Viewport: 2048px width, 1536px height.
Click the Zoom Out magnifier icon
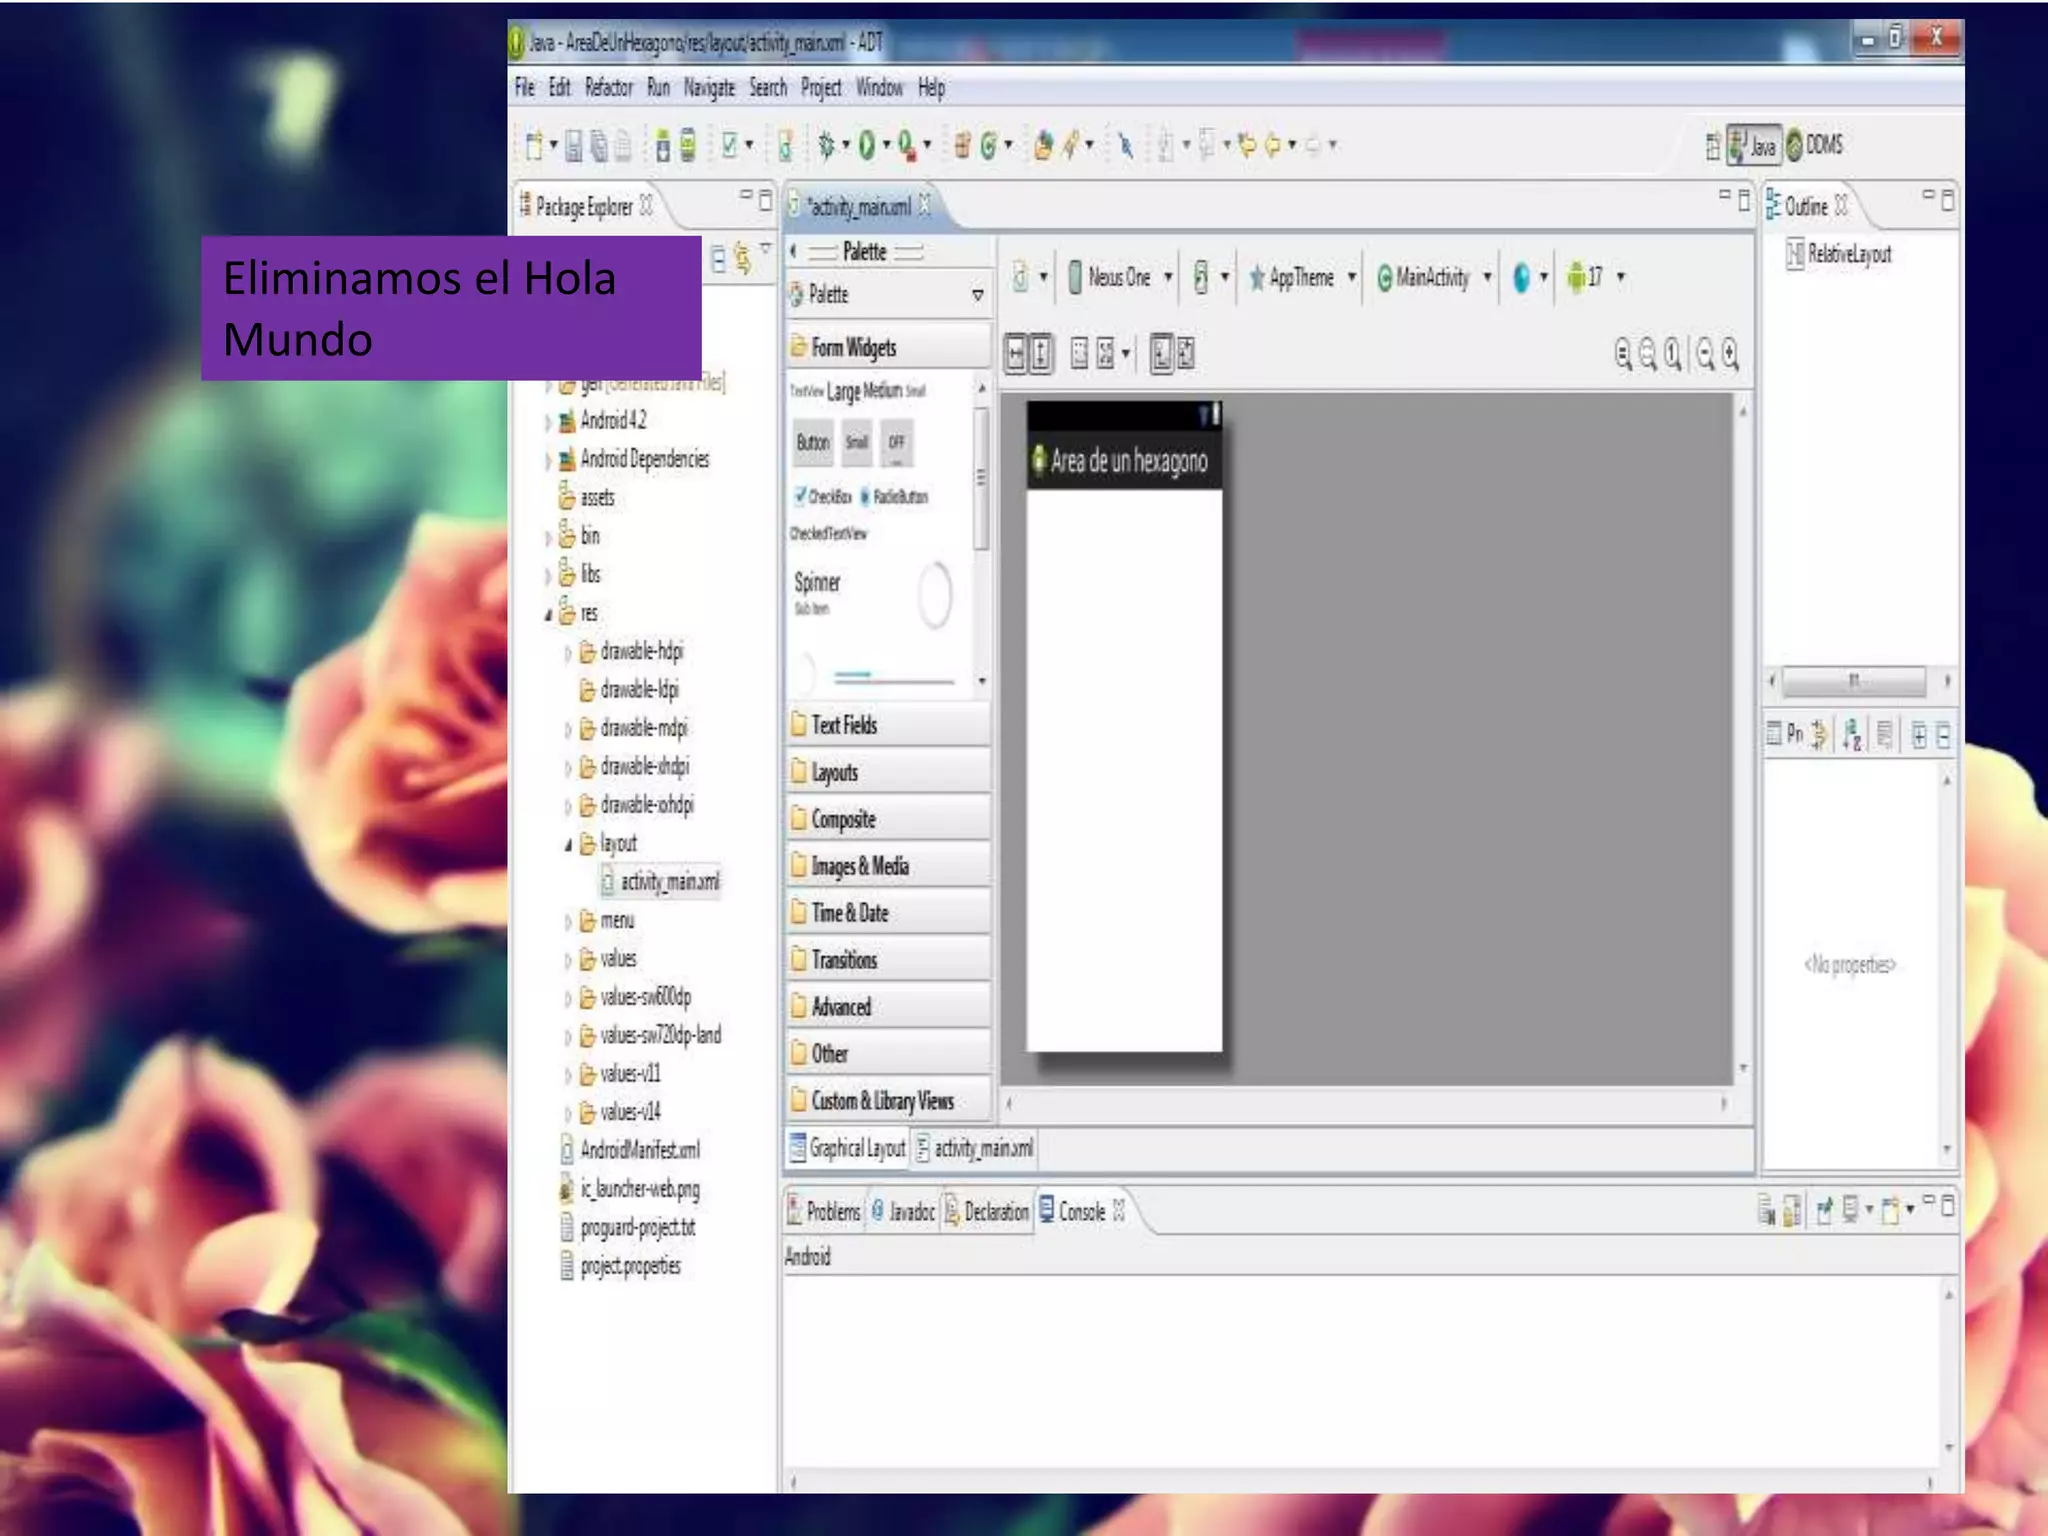[x=1705, y=354]
